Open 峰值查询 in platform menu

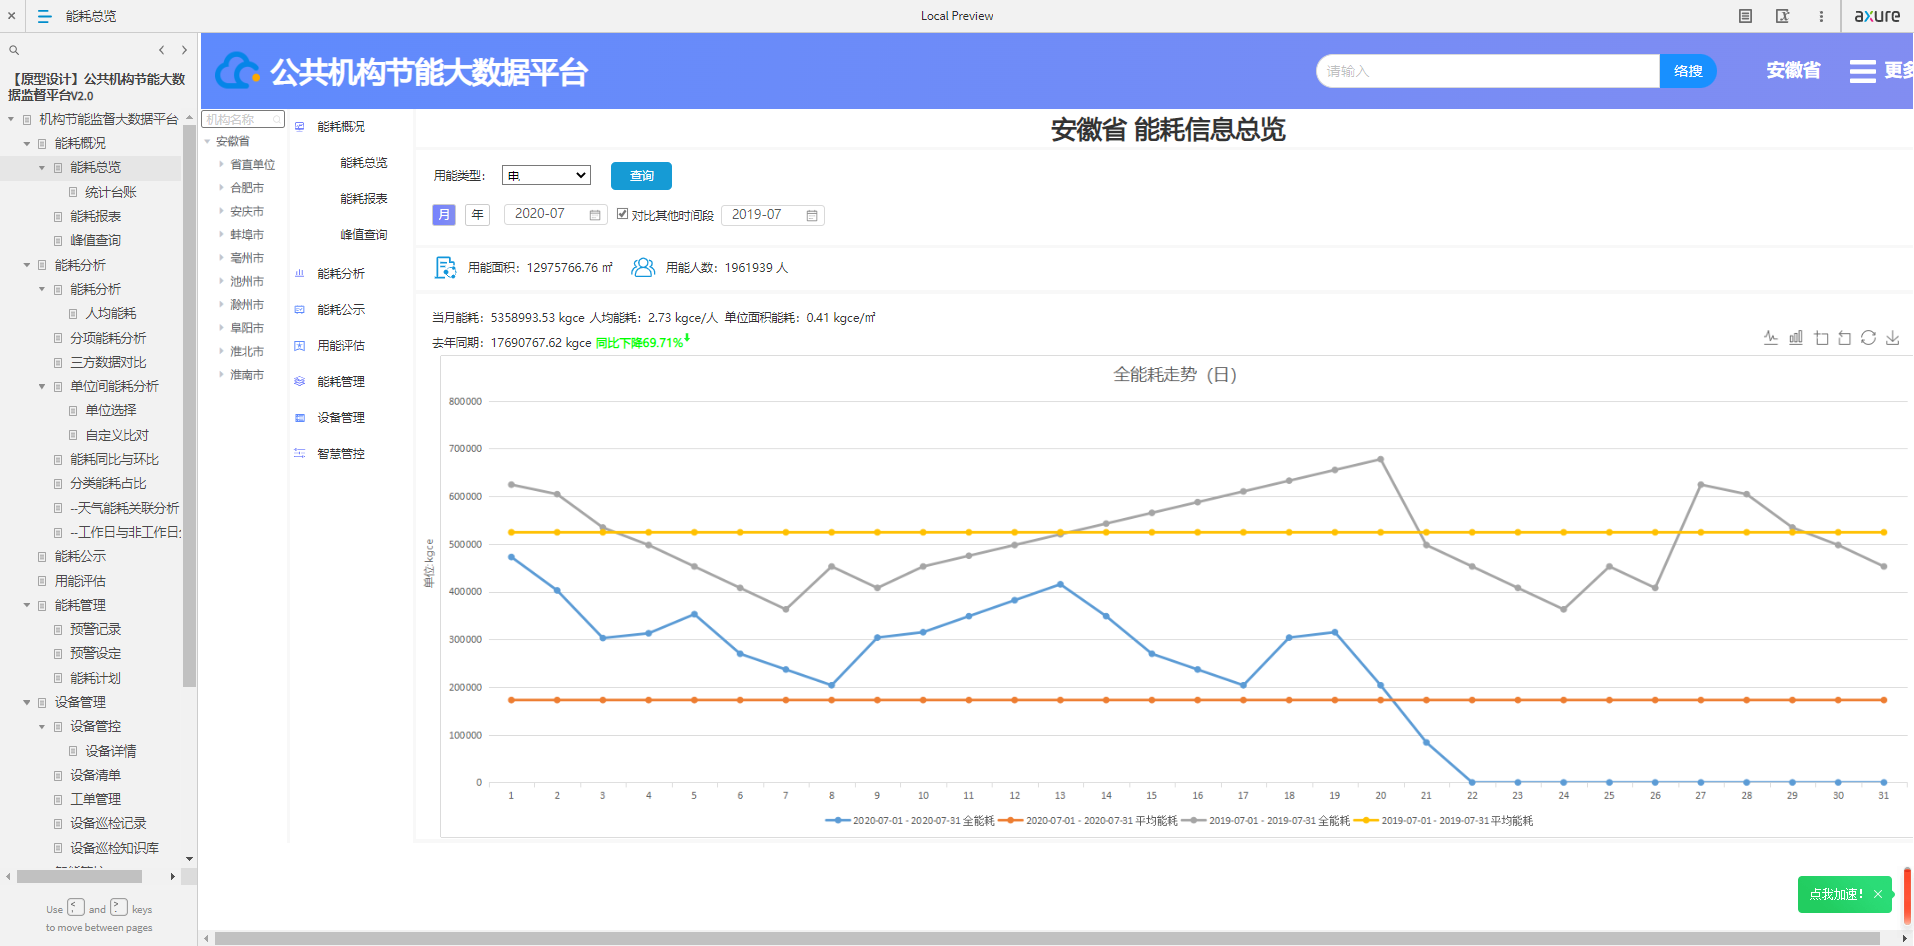(364, 235)
